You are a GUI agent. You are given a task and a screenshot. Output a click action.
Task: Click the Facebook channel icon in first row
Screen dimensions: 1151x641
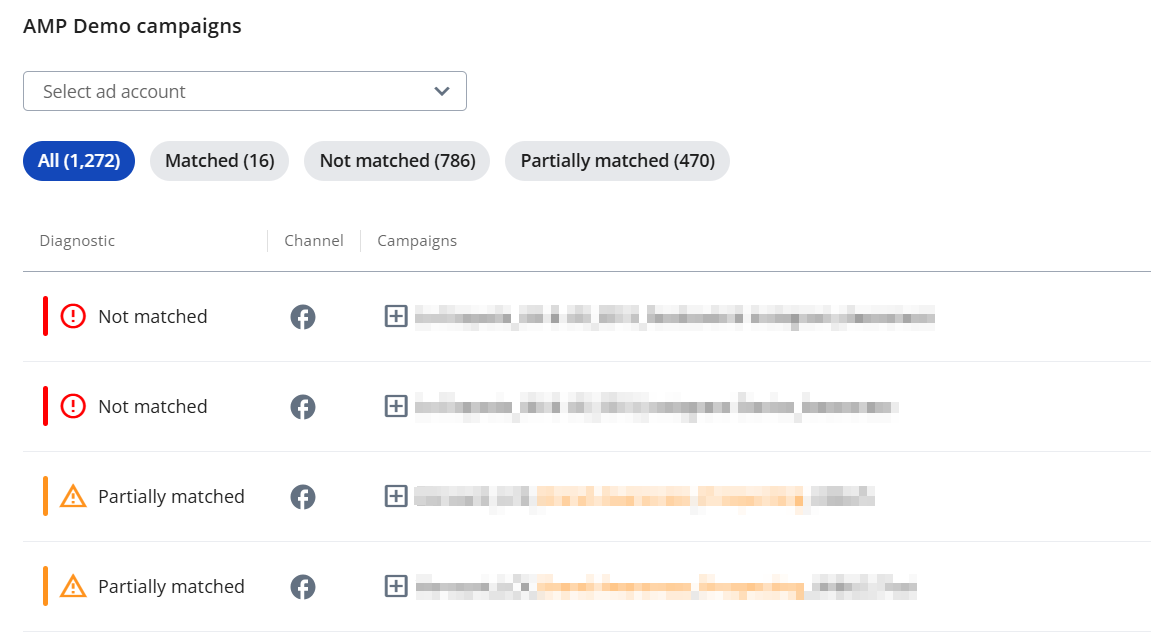click(302, 317)
